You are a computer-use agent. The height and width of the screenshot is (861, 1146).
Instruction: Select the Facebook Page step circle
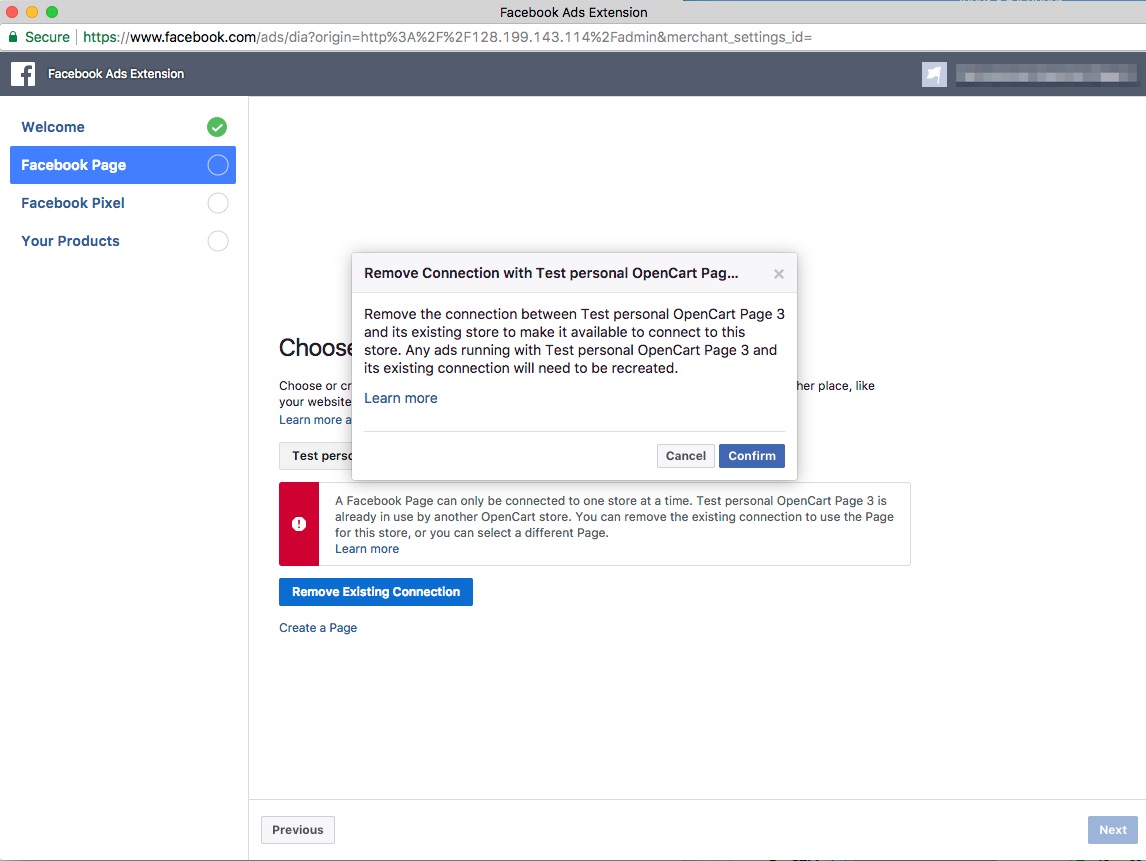[x=218, y=165]
